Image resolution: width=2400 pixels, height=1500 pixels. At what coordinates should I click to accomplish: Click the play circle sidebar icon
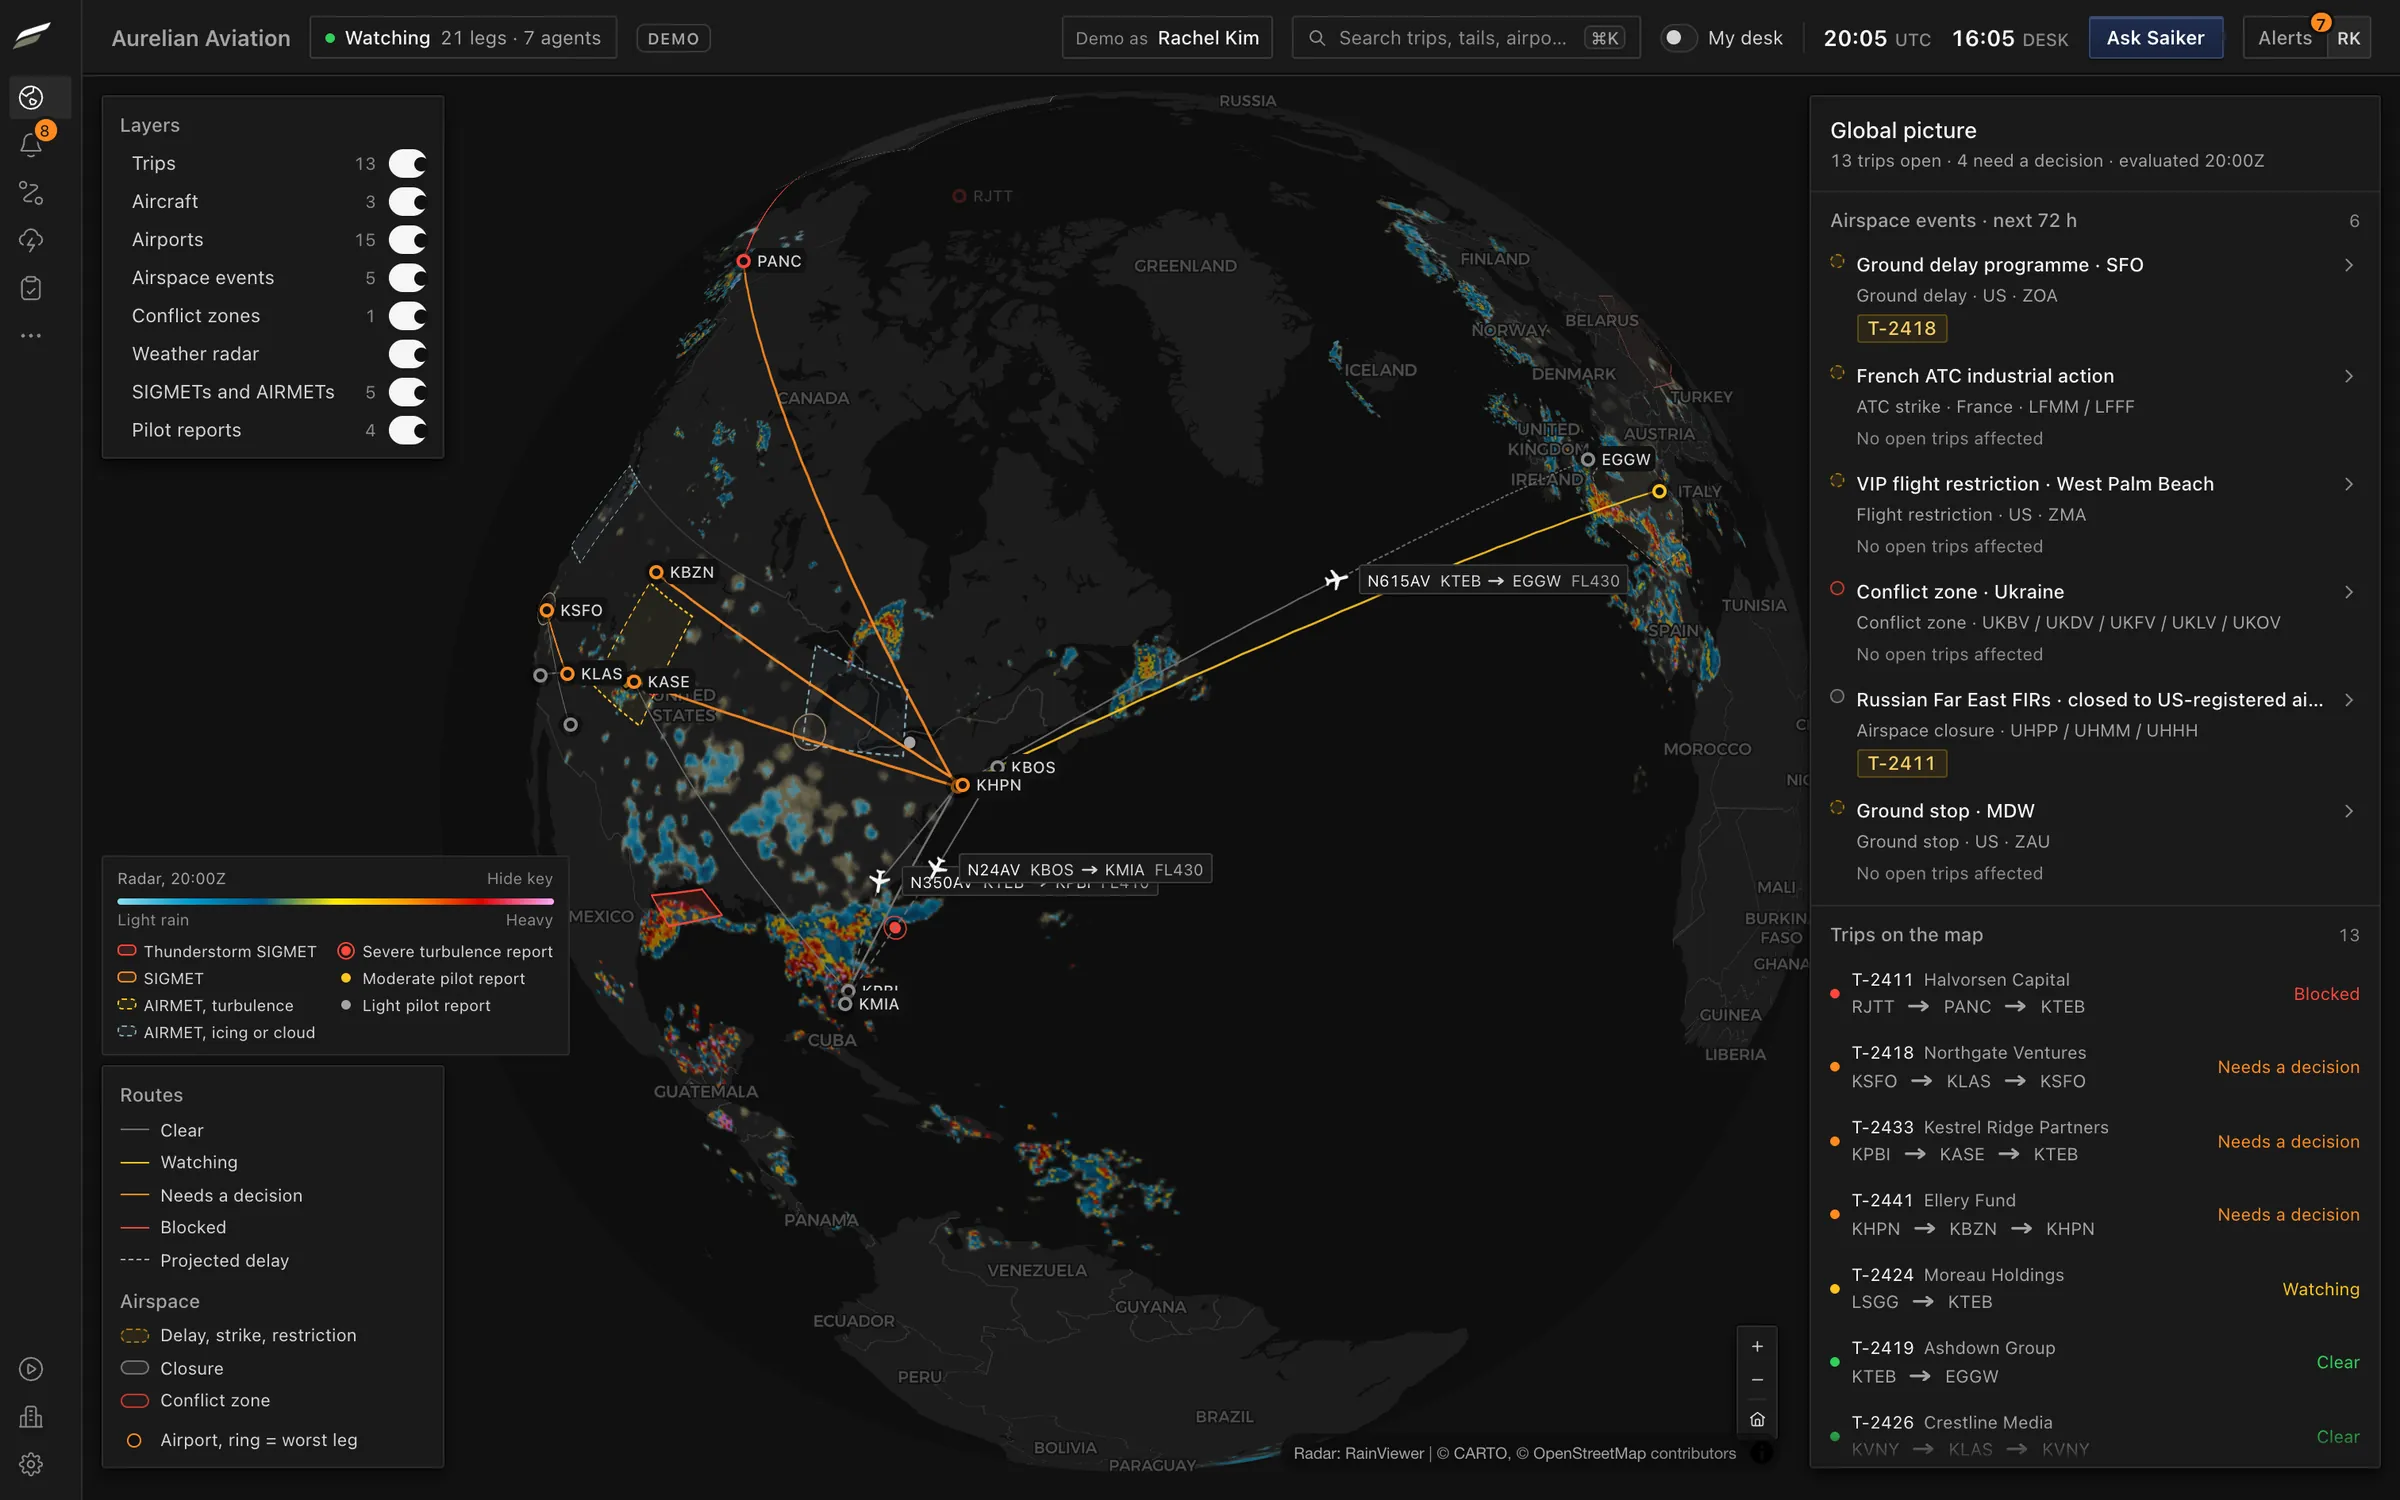coord(31,1369)
